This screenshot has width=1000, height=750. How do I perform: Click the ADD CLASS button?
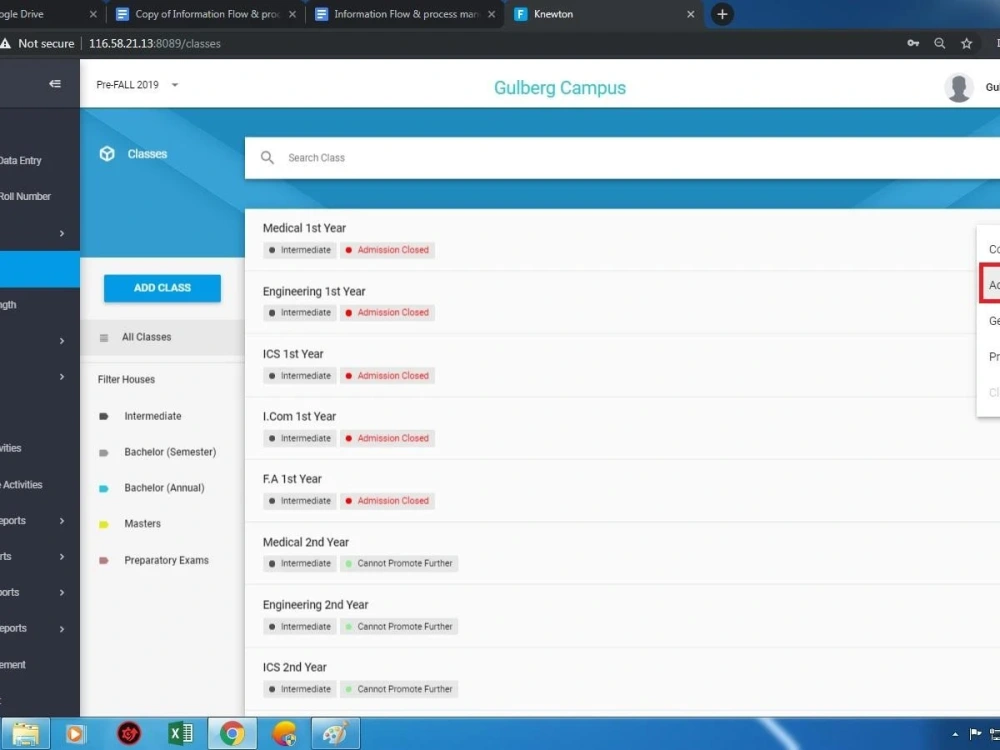pos(162,288)
